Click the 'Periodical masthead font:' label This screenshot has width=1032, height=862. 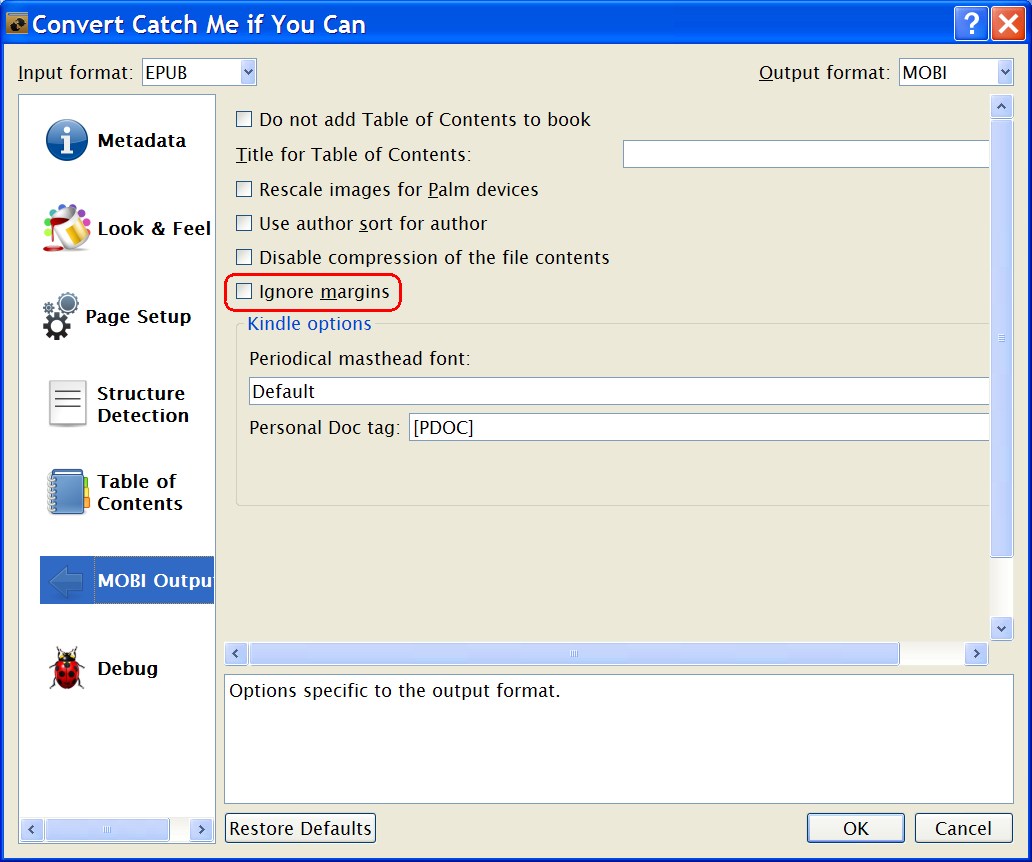[360, 359]
